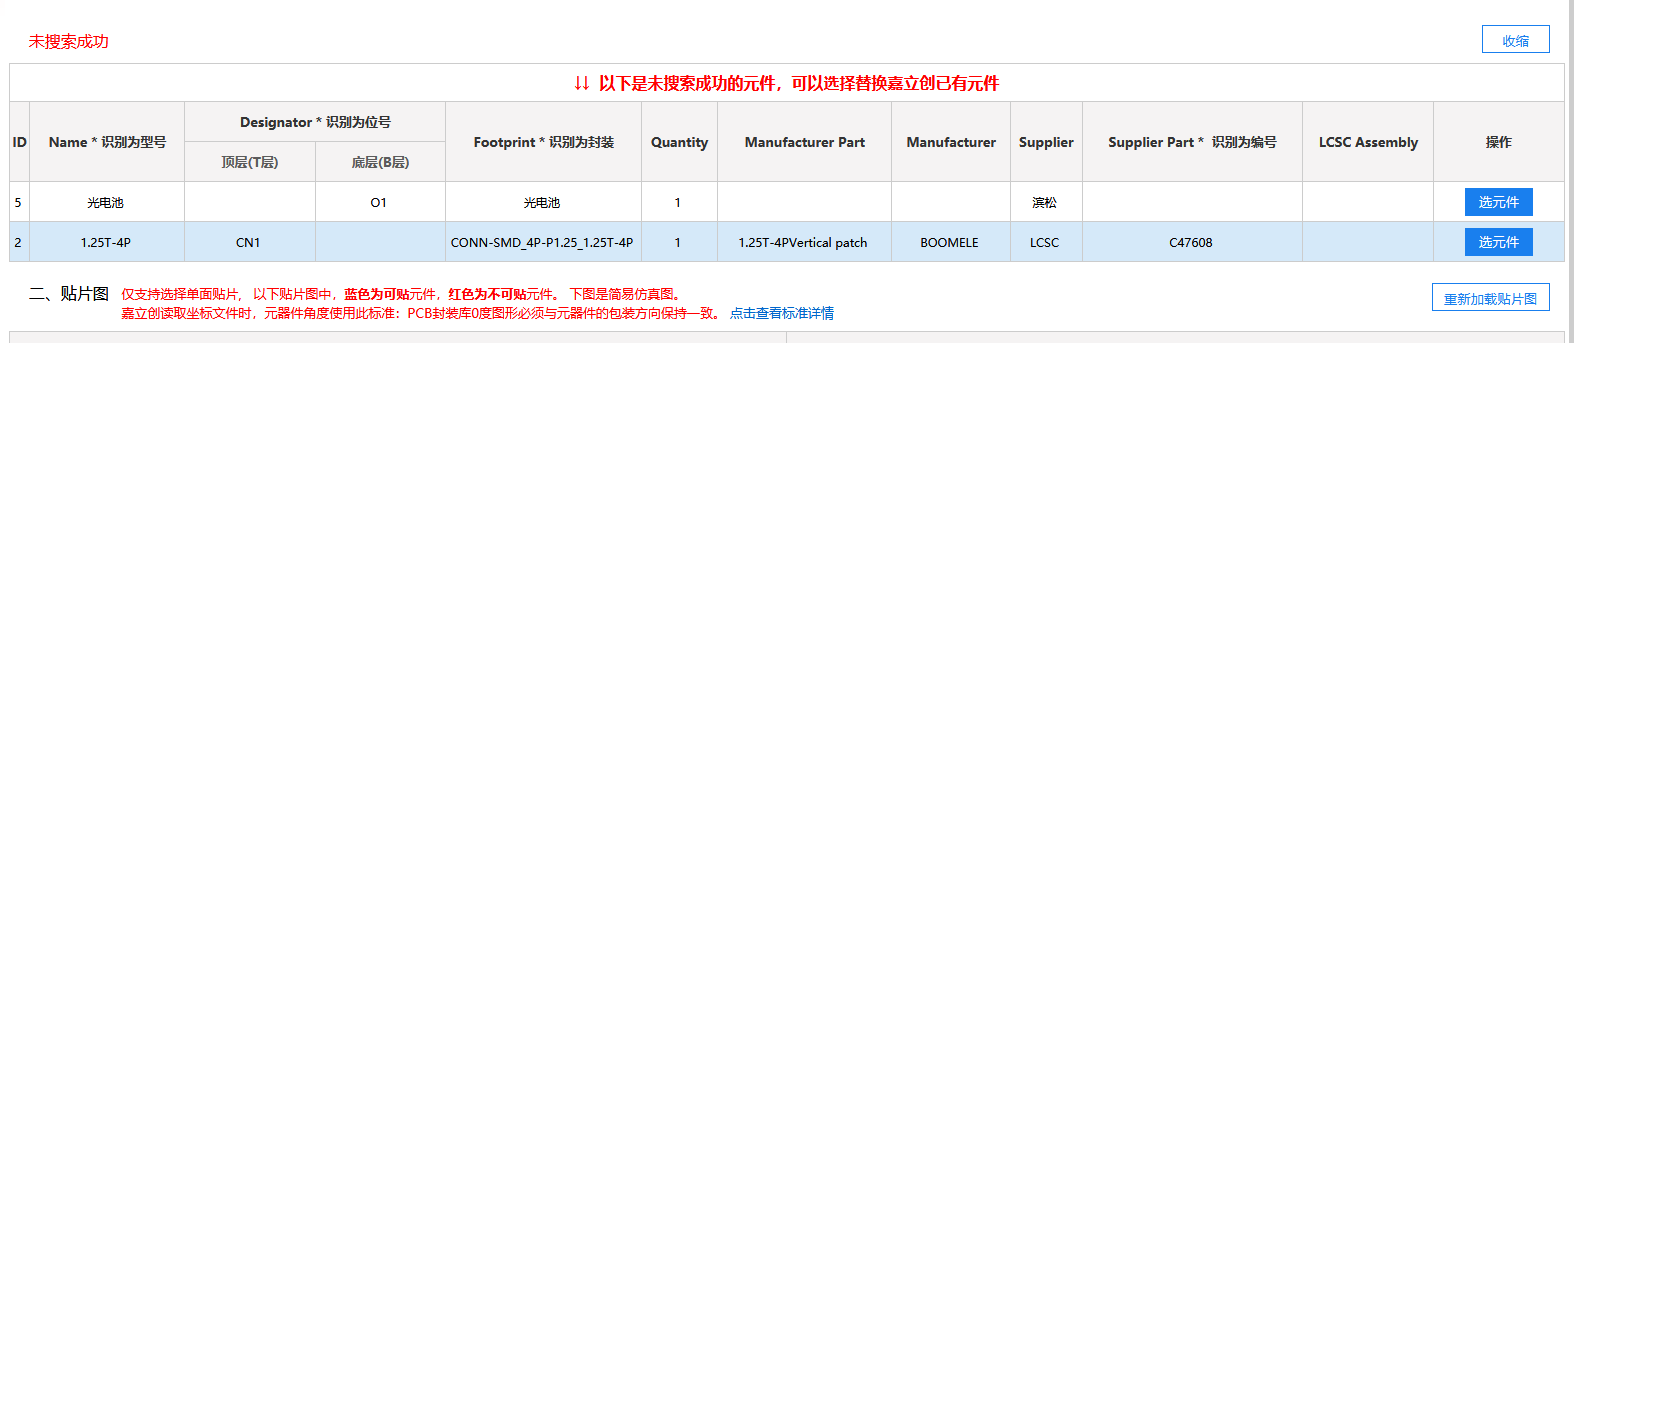Viewport: 1662px width, 1402px height.
Task: Click the 滨松 supplier cell
Action: 1044,202
